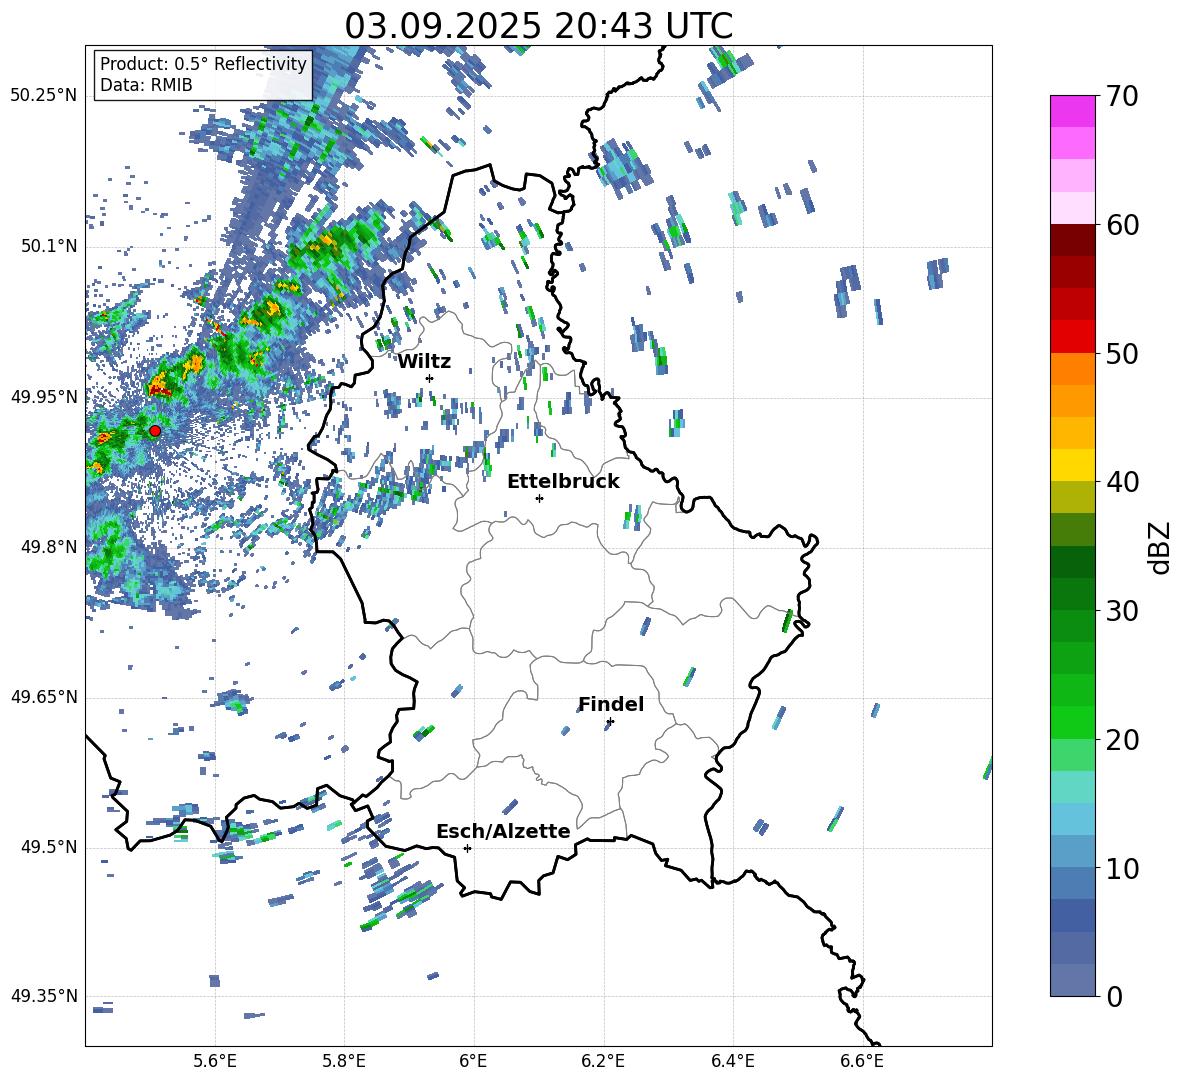Click the colorbar 60 tick label
This screenshot has width=1184, height=1081.
click(x=1122, y=225)
